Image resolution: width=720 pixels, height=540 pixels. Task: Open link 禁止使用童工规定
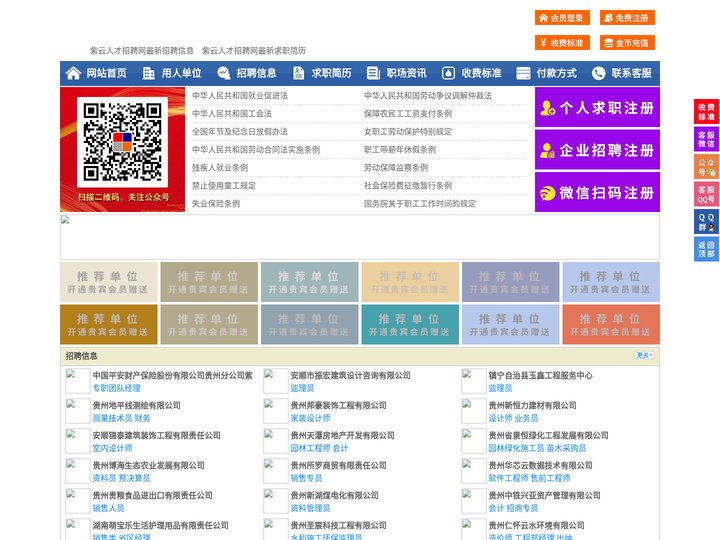[x=224, y=186]
